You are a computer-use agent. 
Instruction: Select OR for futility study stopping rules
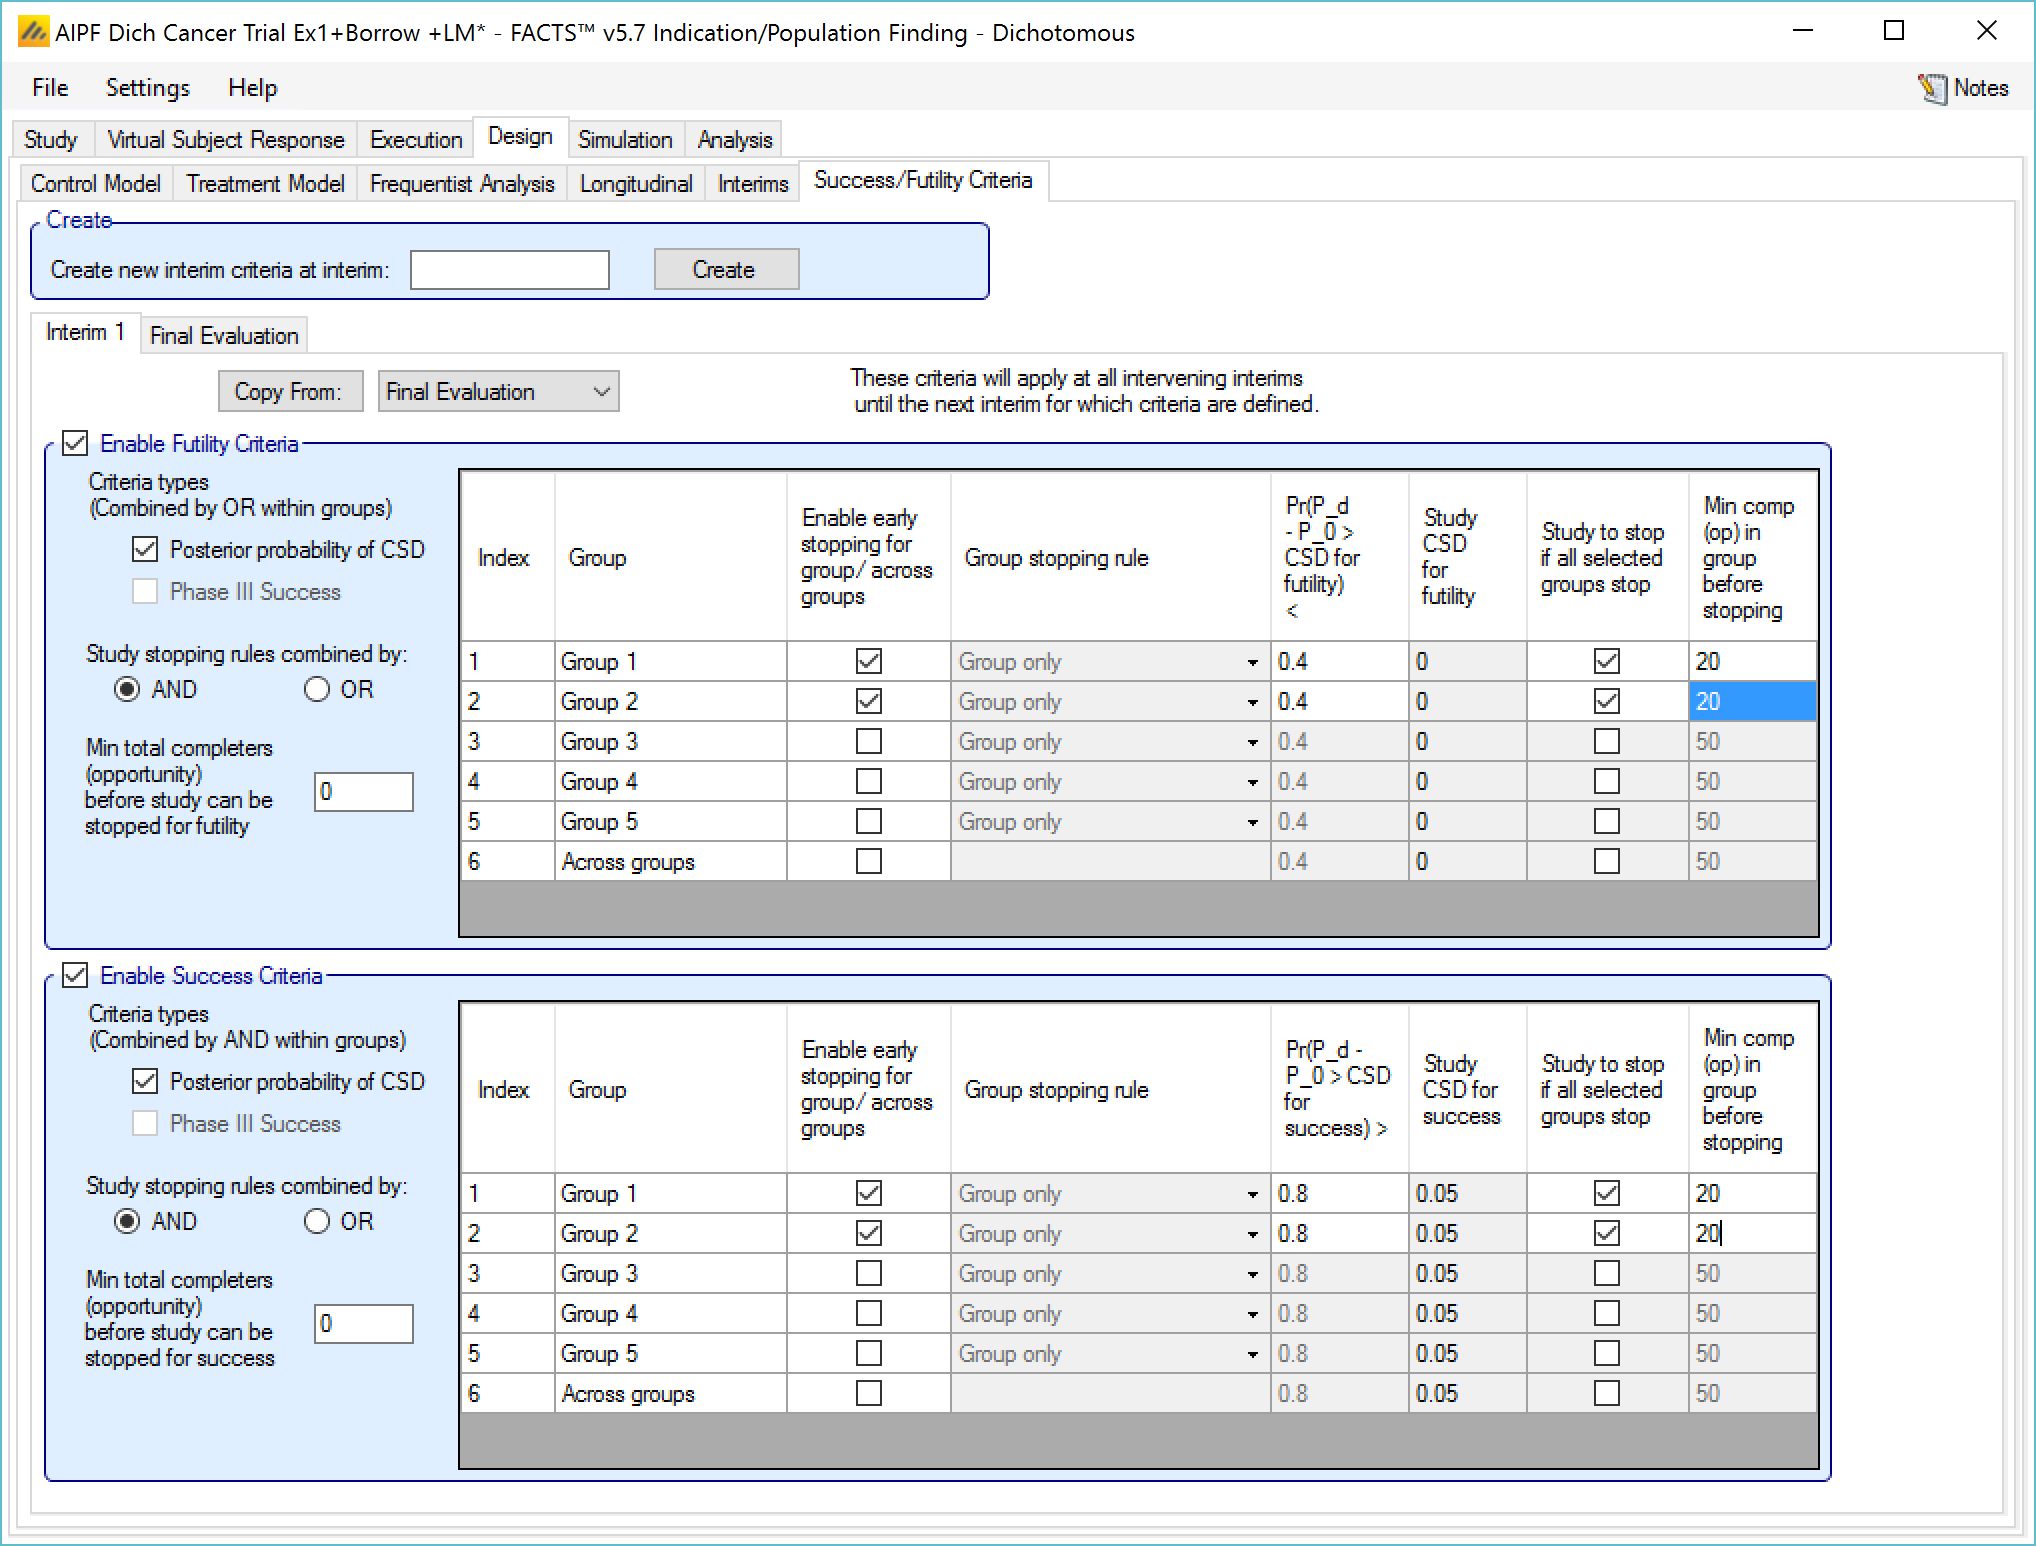tap(317, 690)
